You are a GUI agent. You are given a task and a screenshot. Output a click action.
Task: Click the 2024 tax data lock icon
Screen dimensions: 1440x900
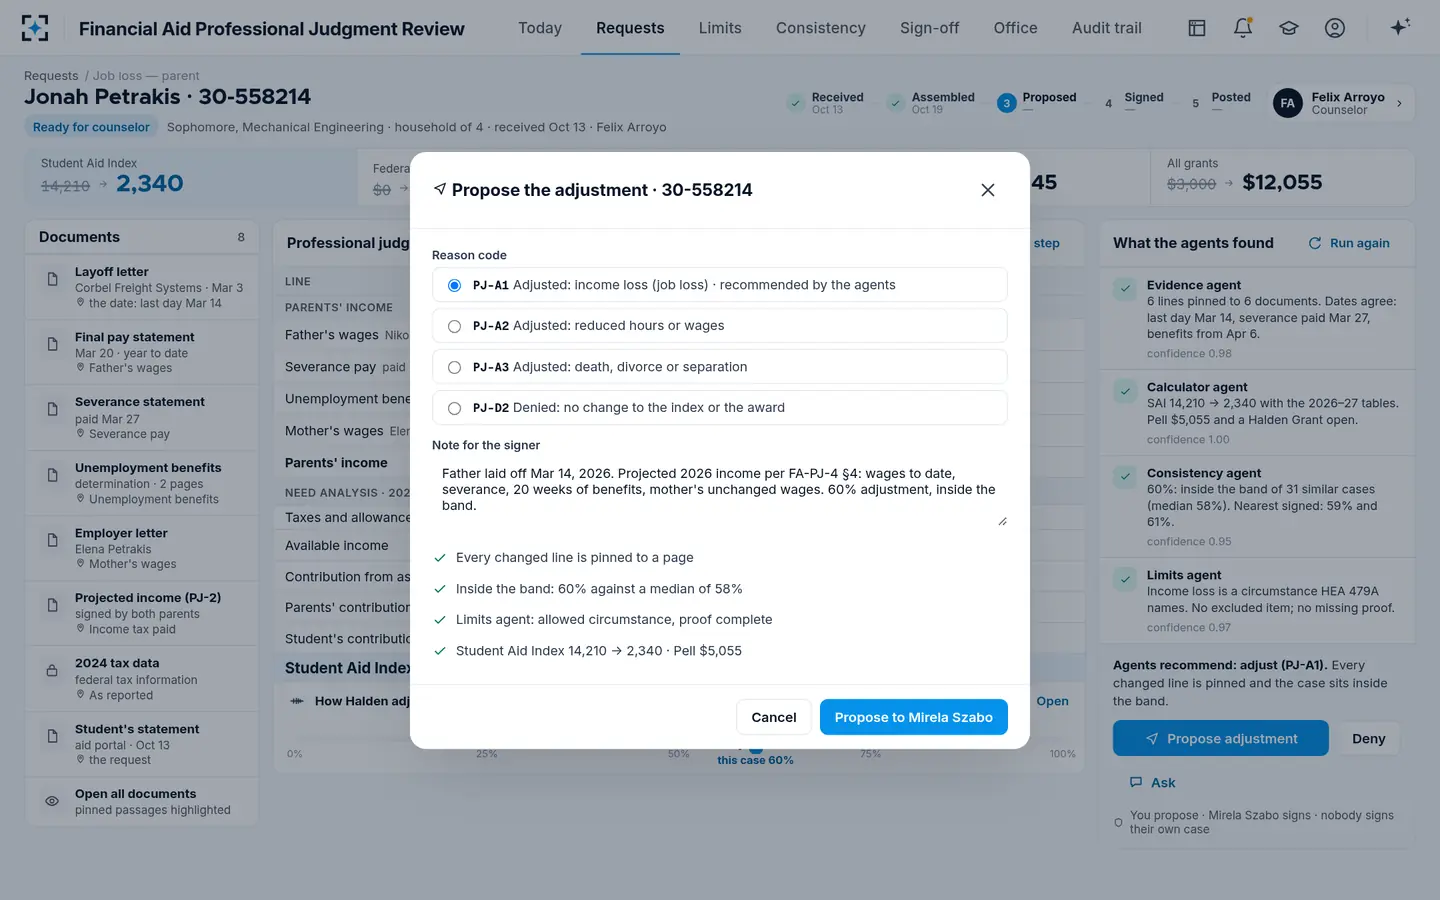tap(52, 670)
